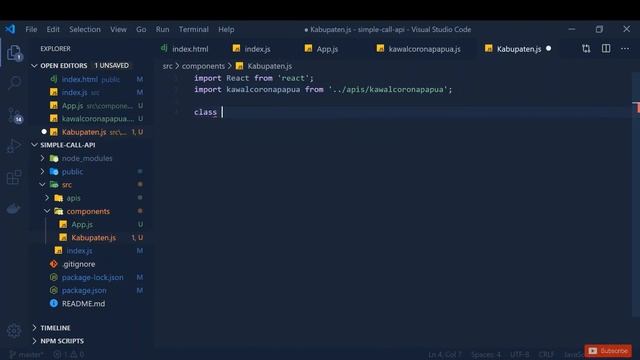Click the master branch in status bar
This screenshot has width=640, height=360.
point(27,354)
